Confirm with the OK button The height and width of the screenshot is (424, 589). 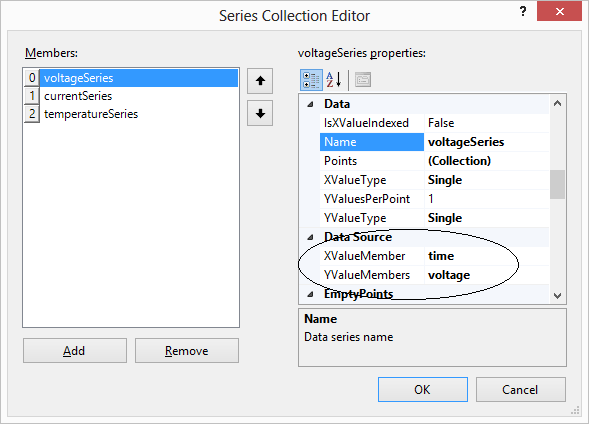423,390
